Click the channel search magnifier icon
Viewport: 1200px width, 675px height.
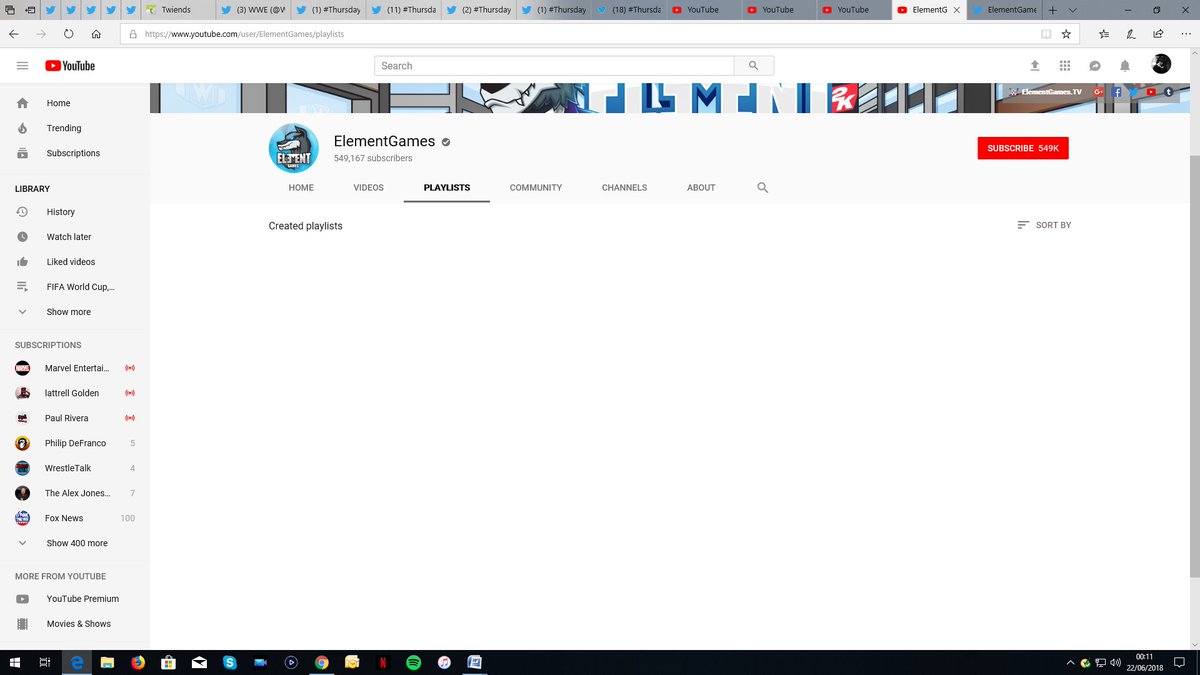coord(763,187)
